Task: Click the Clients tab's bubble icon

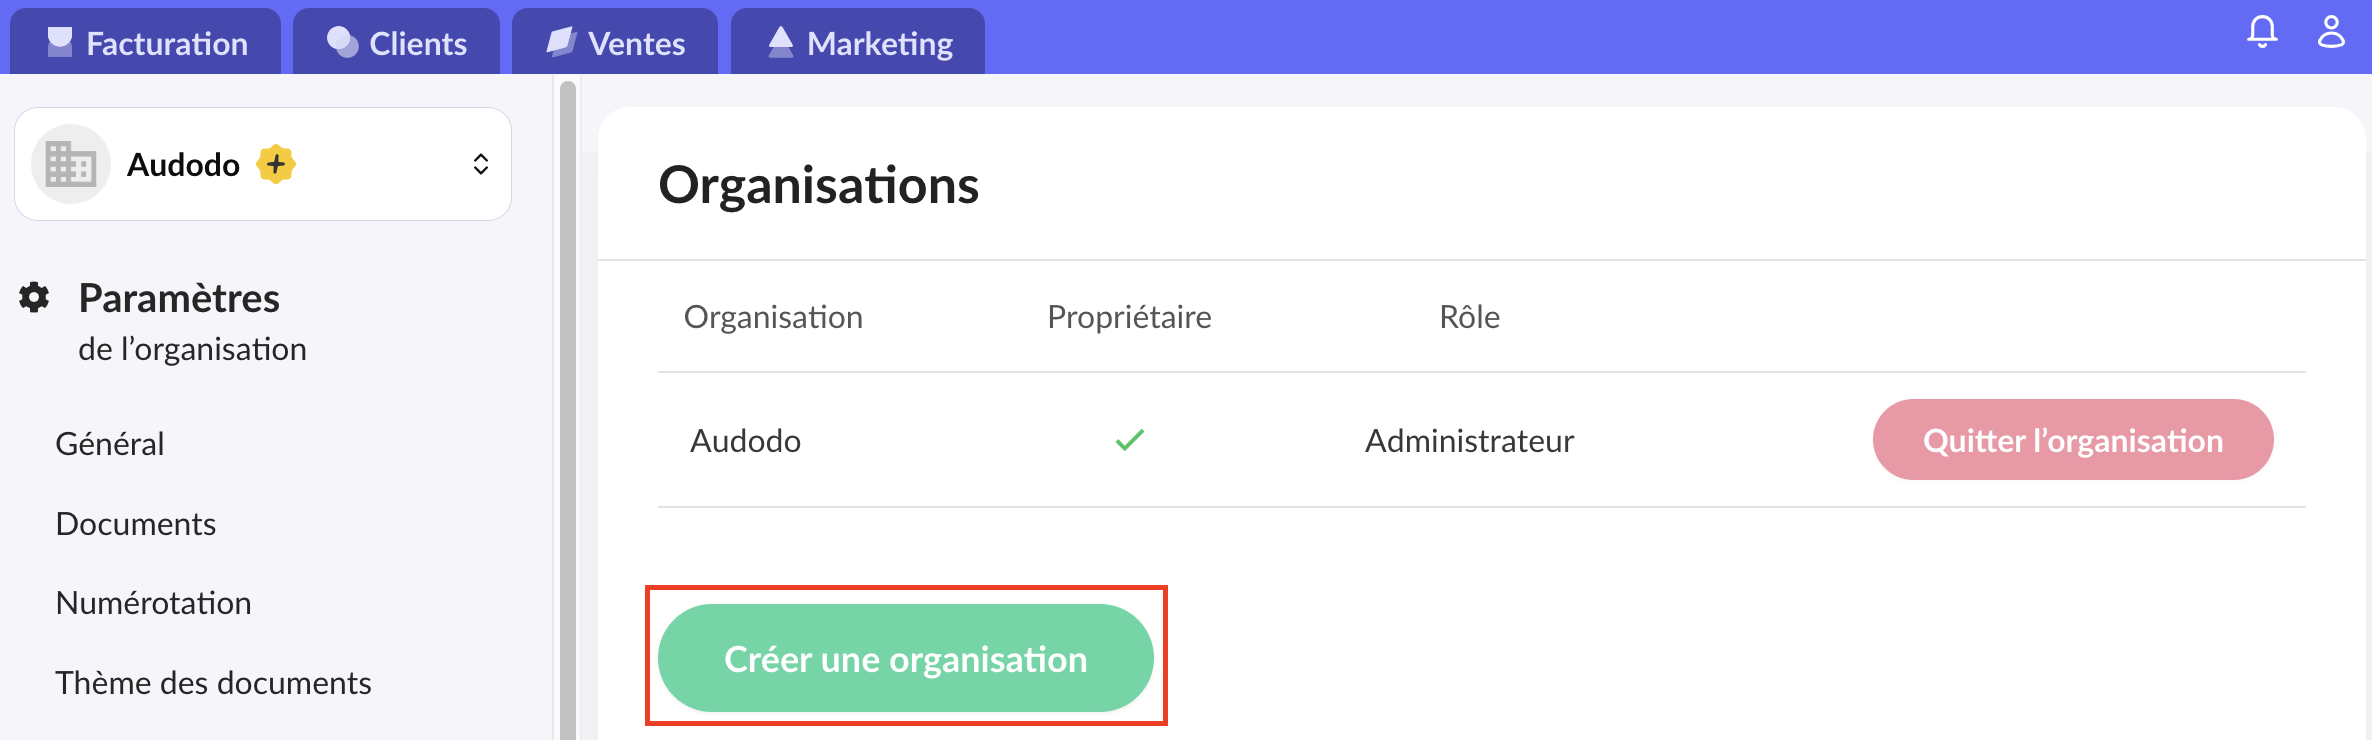Action: (342, 42)
